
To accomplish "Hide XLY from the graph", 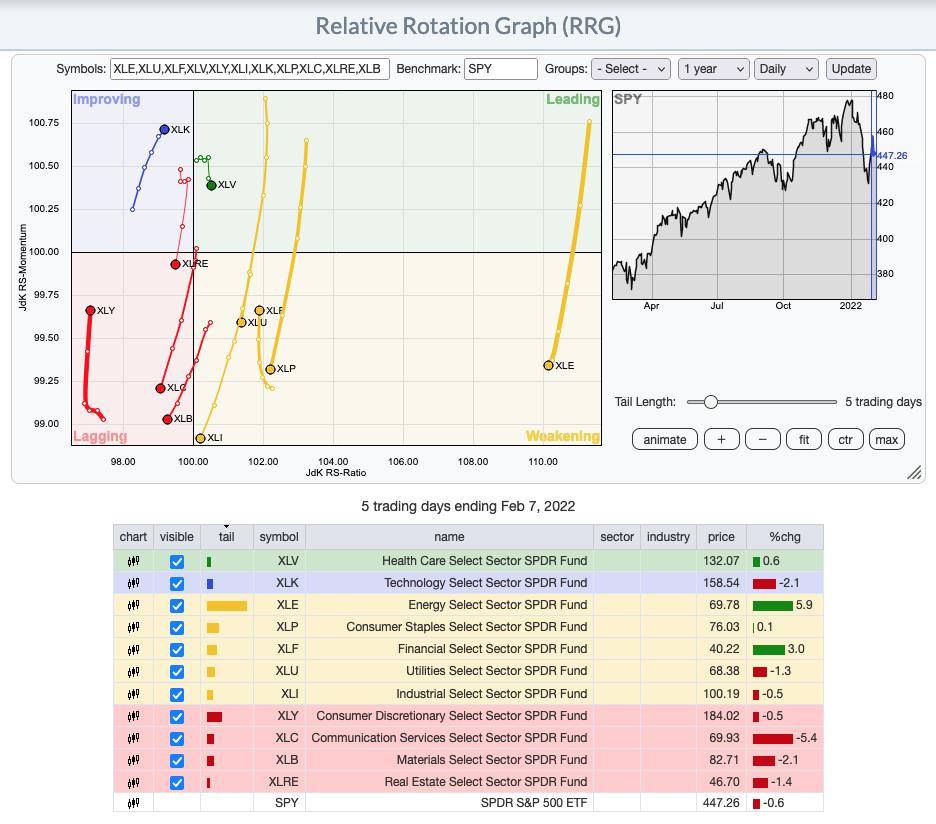I will 177,717.
